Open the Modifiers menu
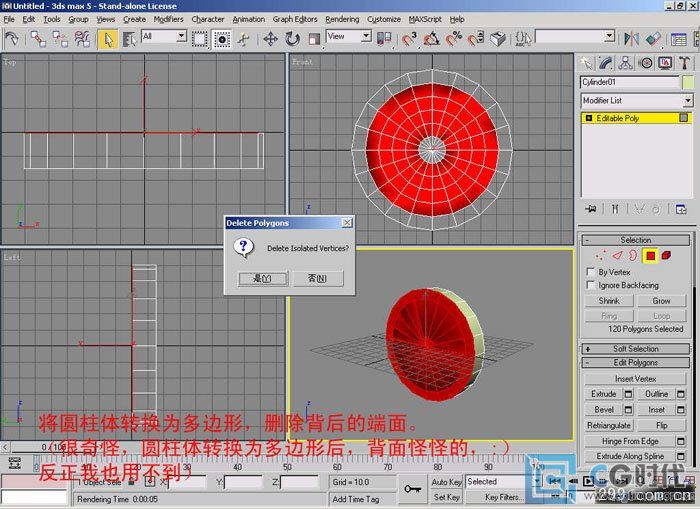The width and height of the screenshot is (700, 509). point(168,19)
